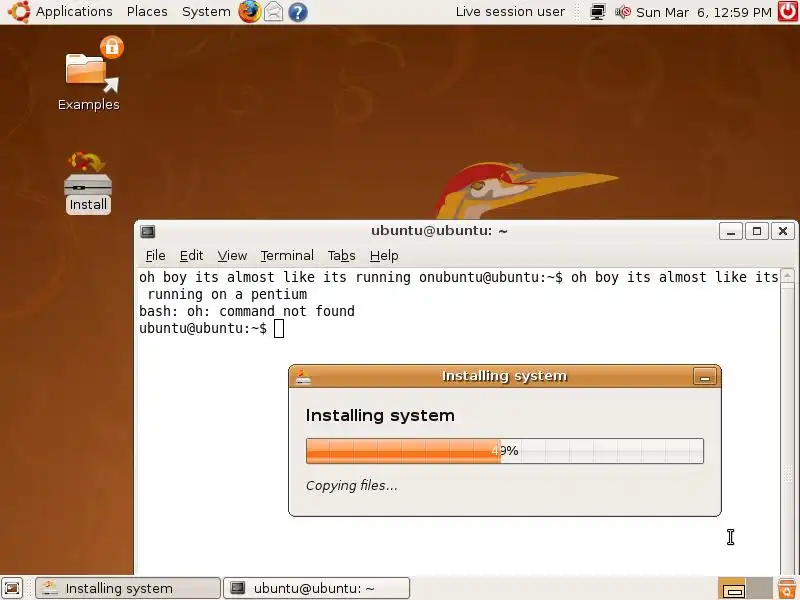Click the muted volume speaker icon
The image size is (800, 600).
622,12
